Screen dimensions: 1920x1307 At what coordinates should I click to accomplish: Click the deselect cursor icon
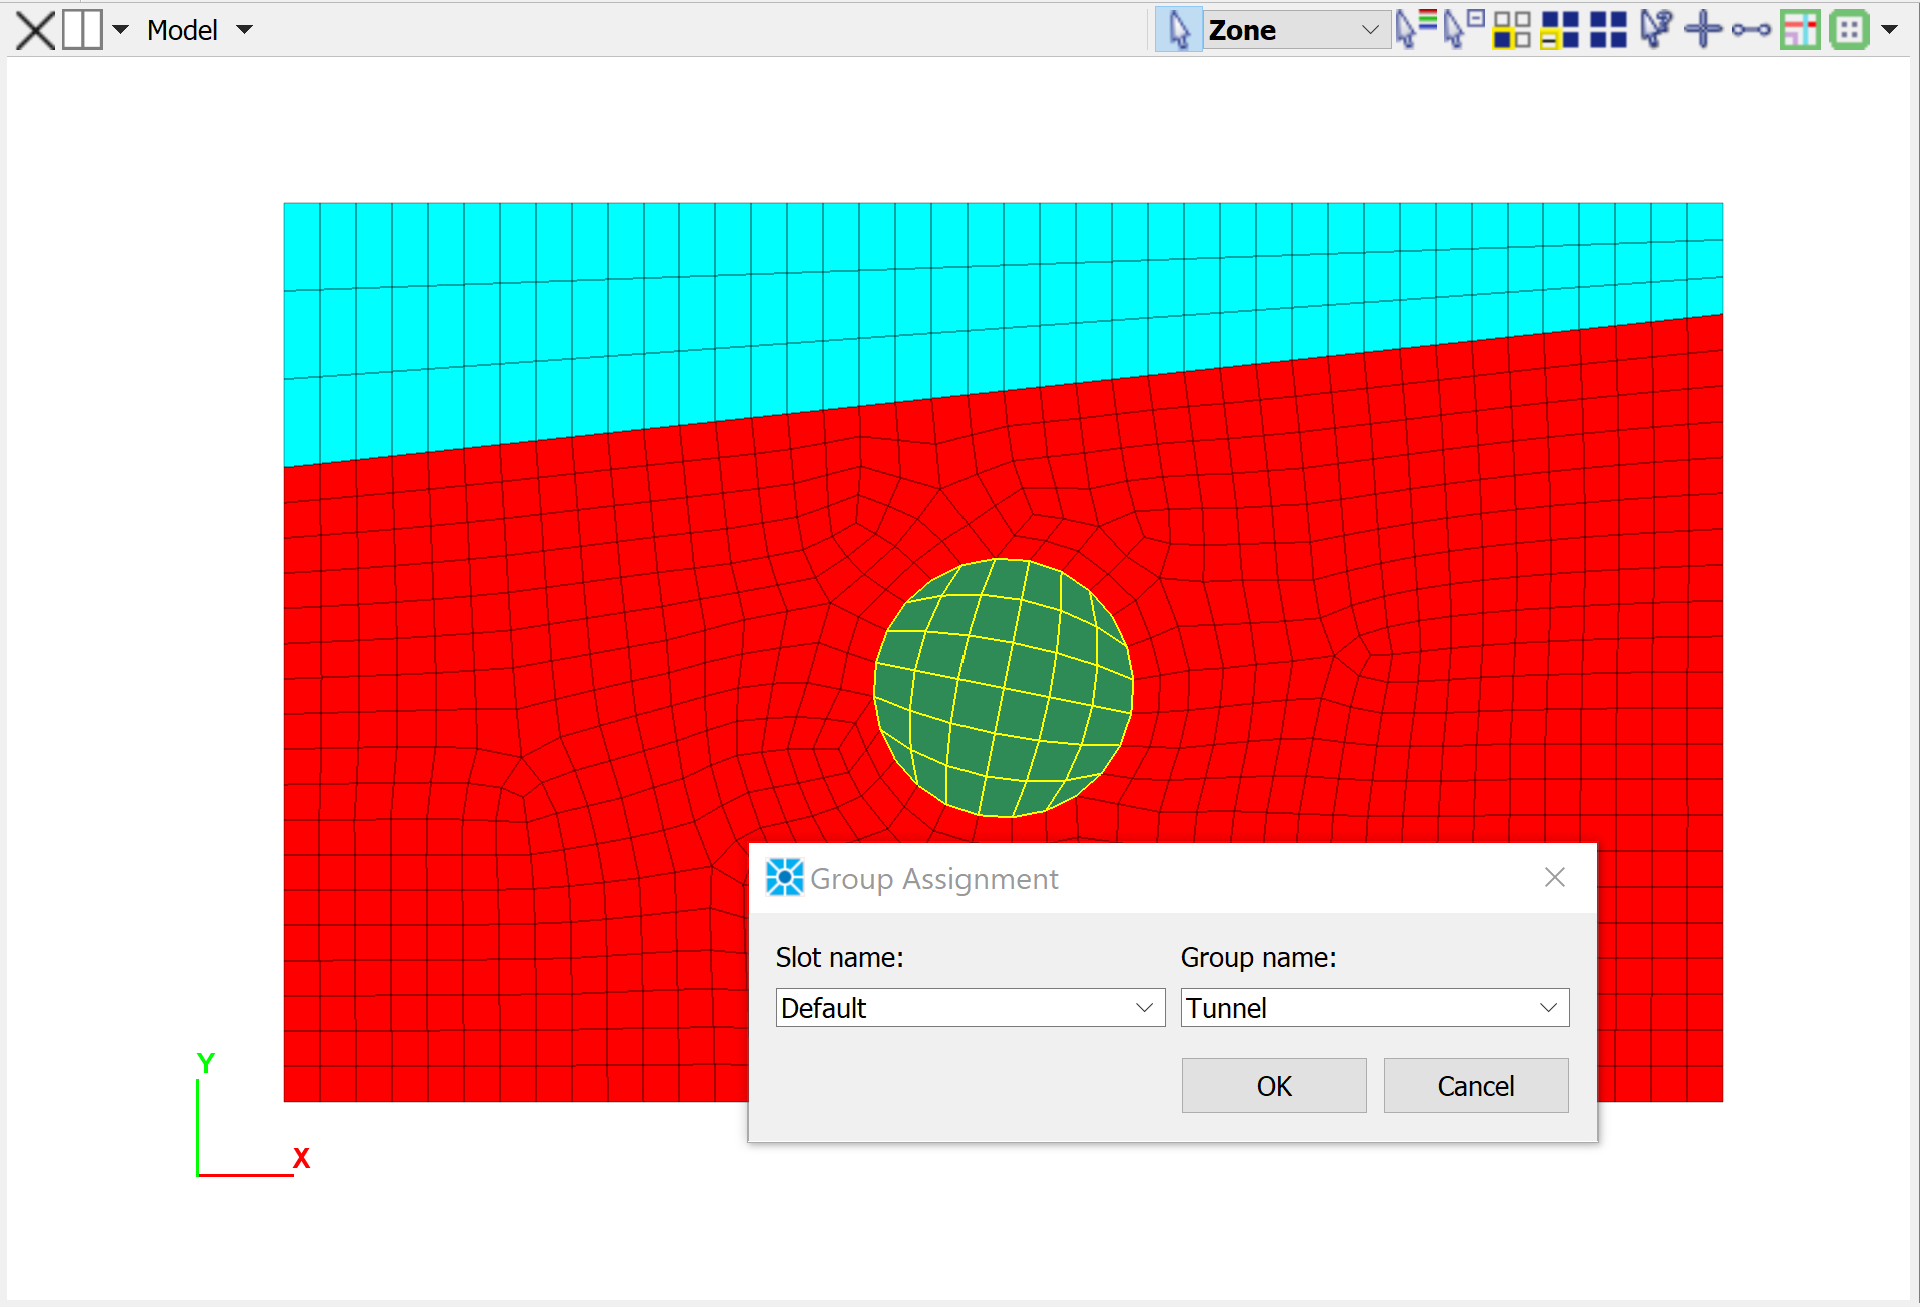1463,30
